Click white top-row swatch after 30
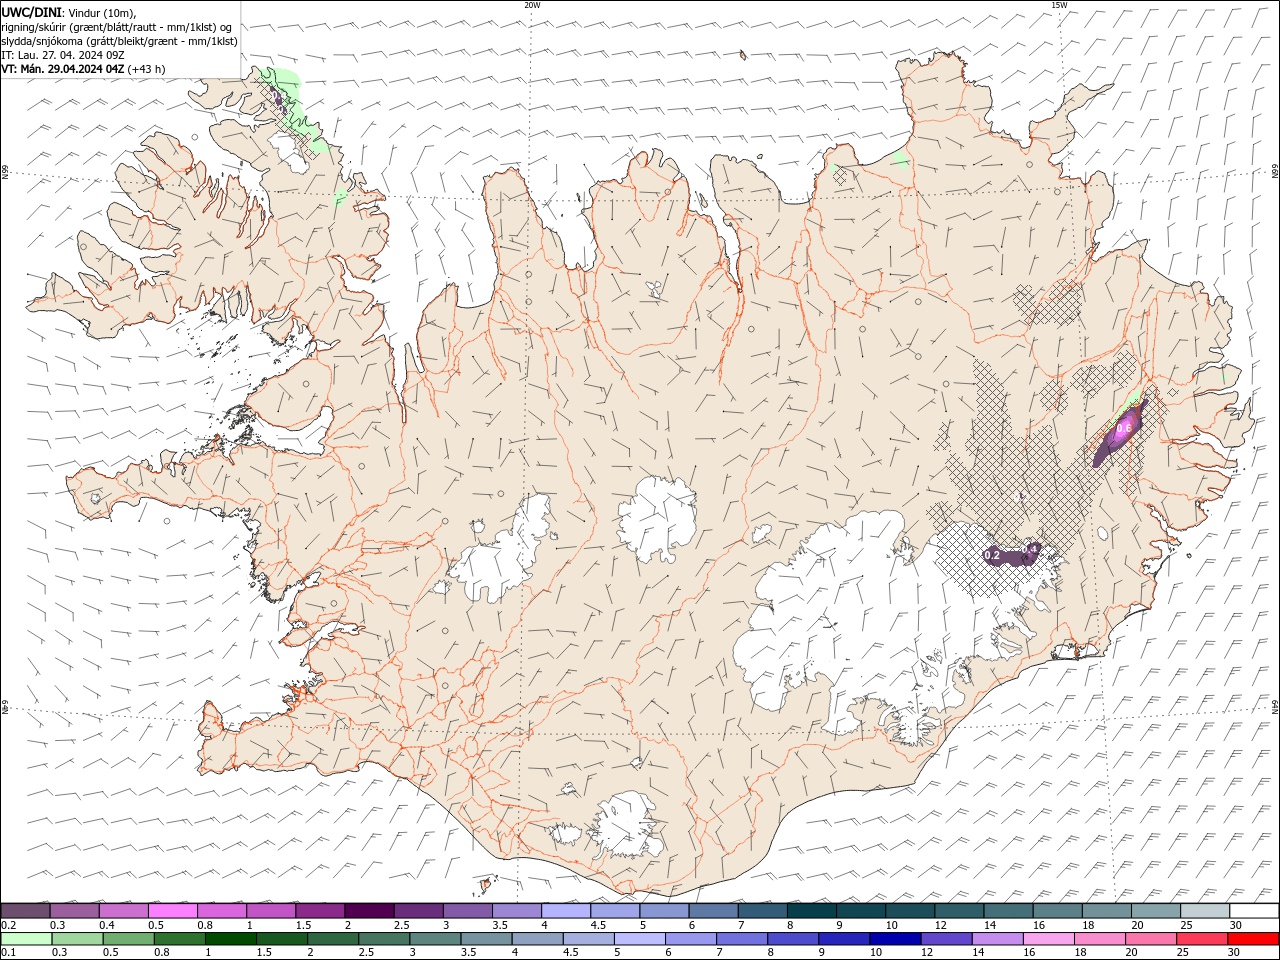 [x=1253, y=911]
